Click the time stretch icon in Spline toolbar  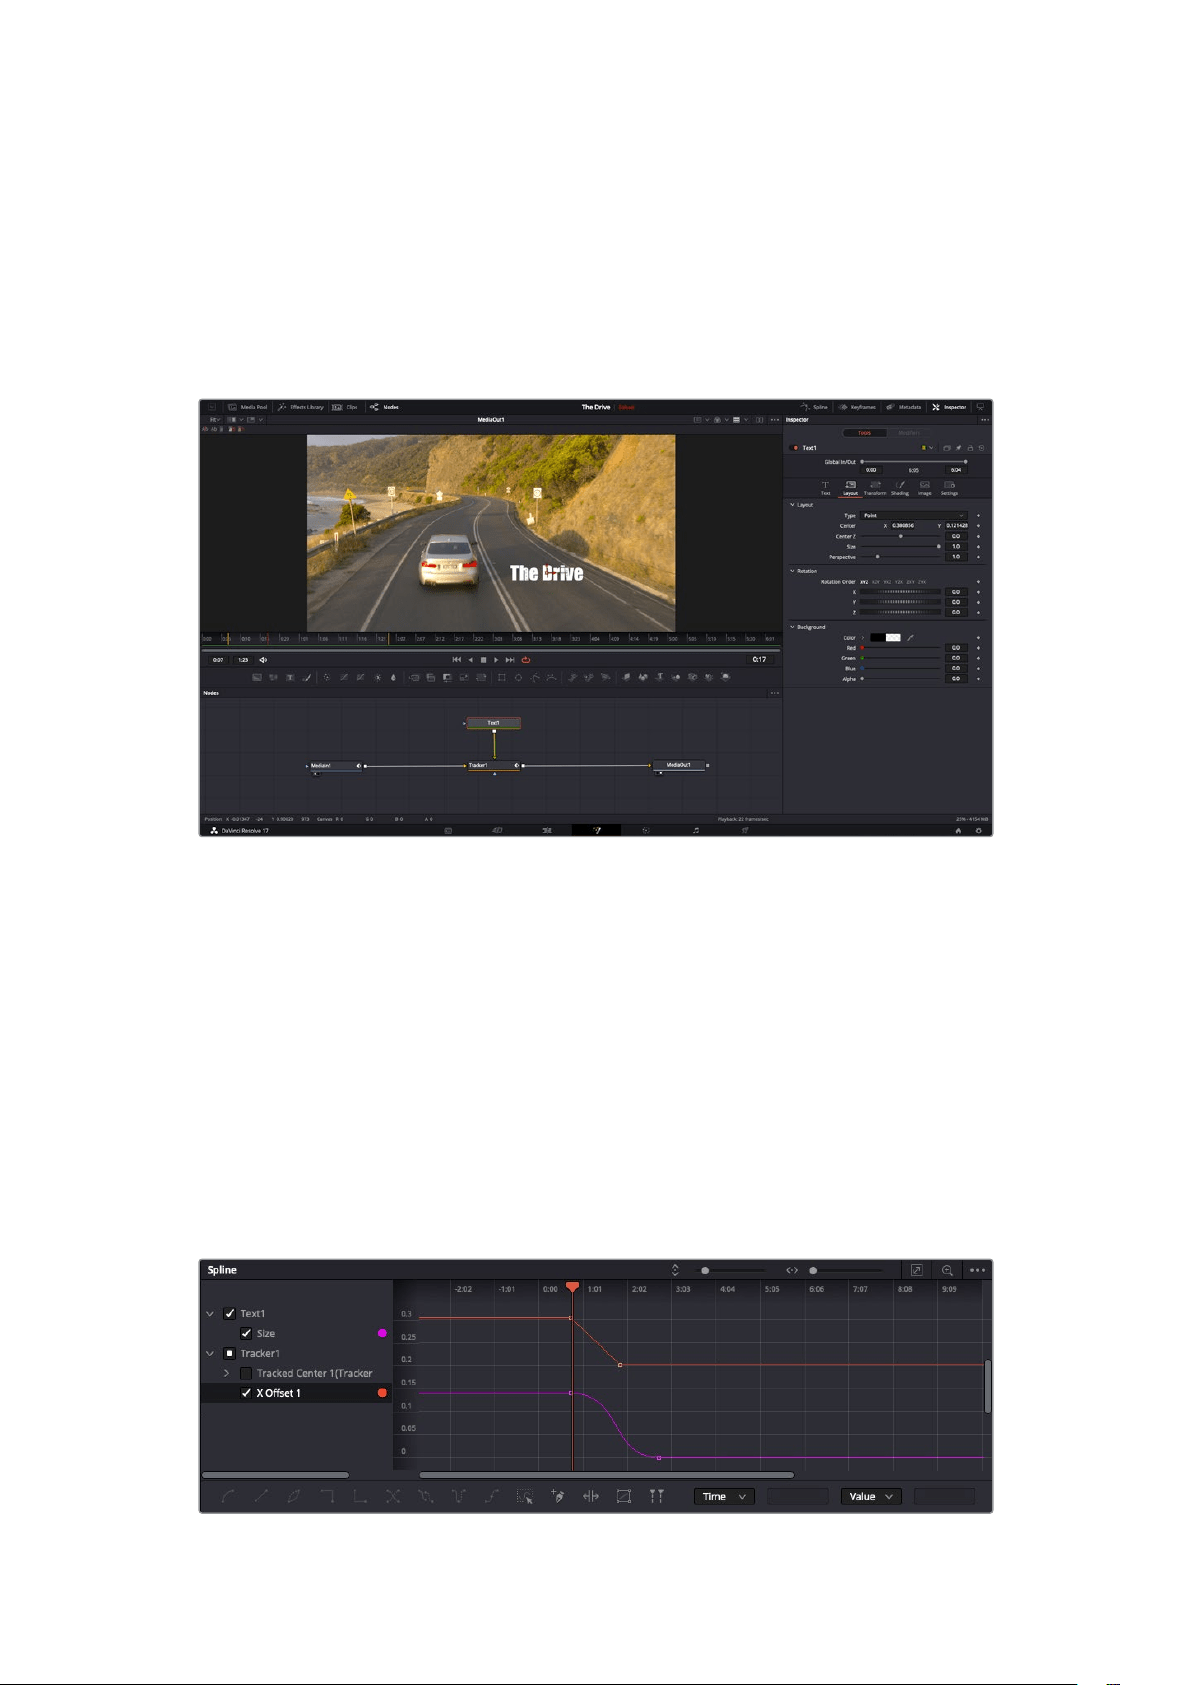pos(591,1497)
